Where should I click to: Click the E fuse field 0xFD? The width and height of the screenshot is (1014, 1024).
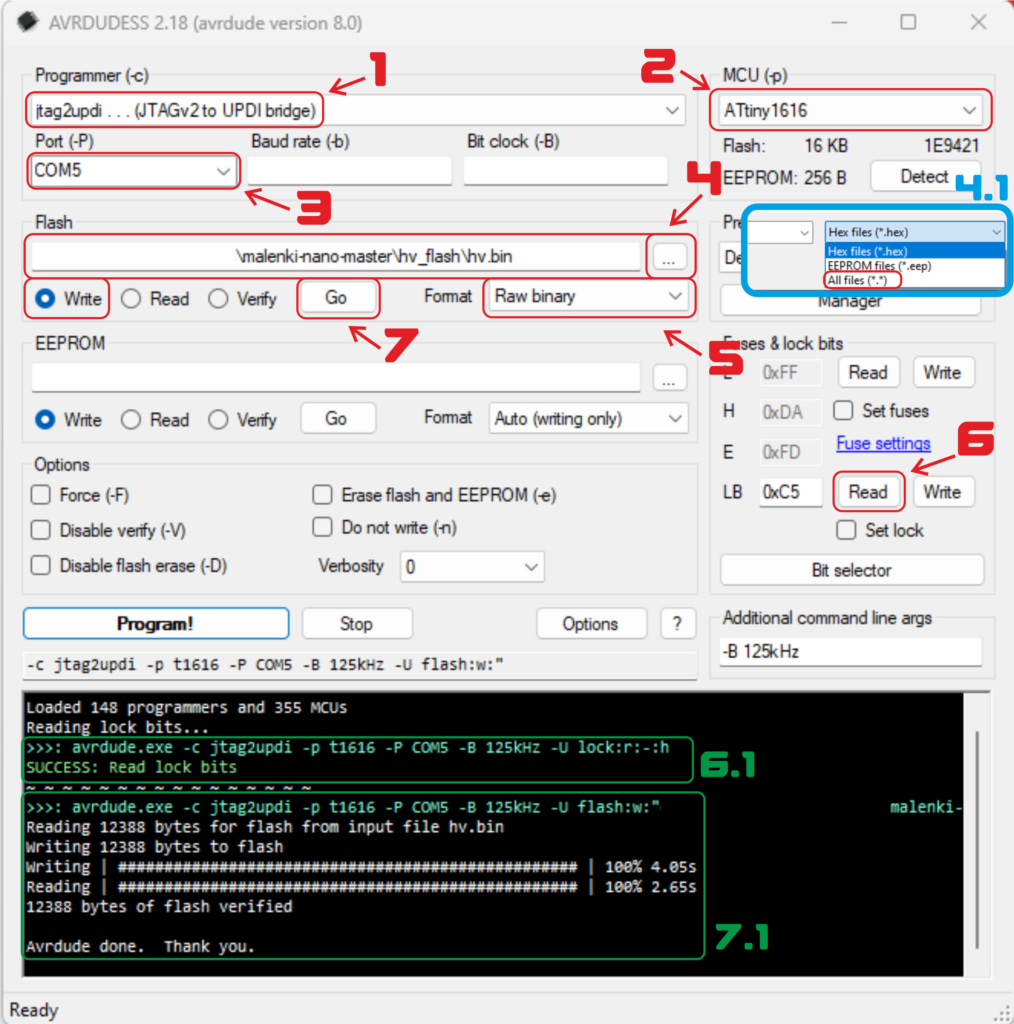tap(790, 452)
